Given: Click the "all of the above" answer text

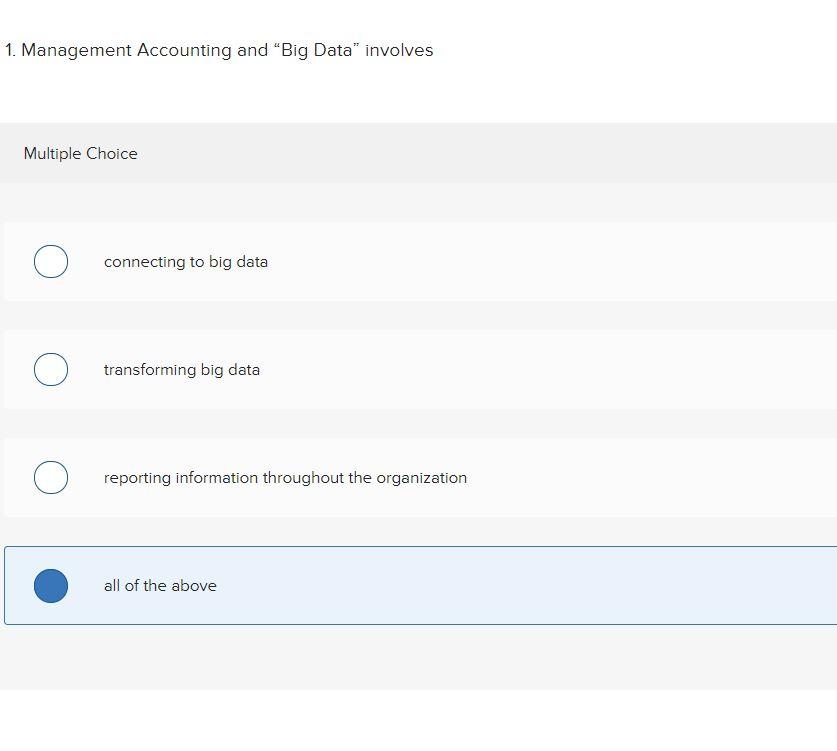Looking at the screenshot, I should 160,585.
